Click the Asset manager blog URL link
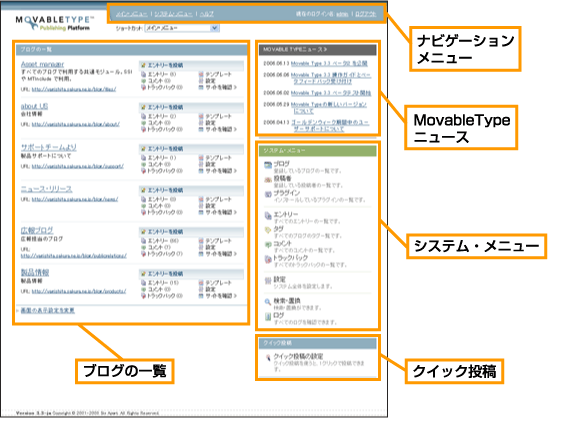The height and width of the screenshot is (444, 574). tap(74, 89)
